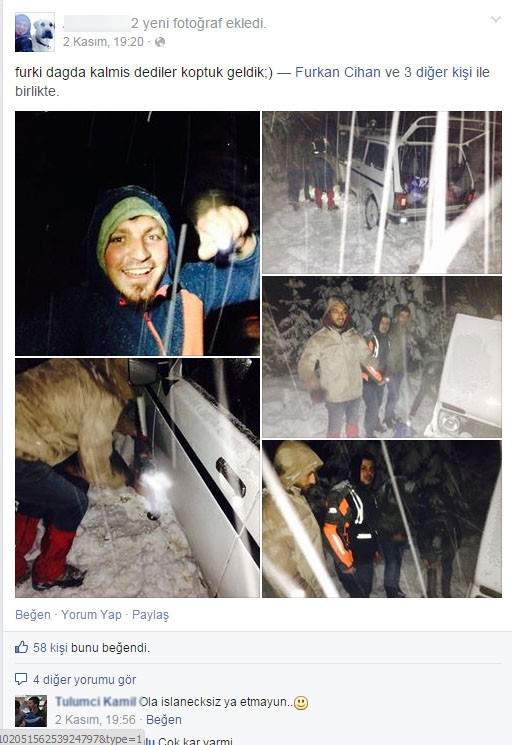The height and width of the screenshot is (745, 512).
Task: Like Tulumci Kamil's comment with Beğen
Action: click(x=164, y=719)
